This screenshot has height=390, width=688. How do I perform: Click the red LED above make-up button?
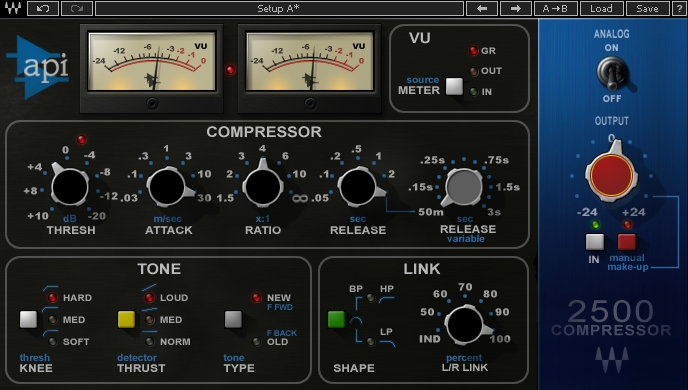[627, 225]
